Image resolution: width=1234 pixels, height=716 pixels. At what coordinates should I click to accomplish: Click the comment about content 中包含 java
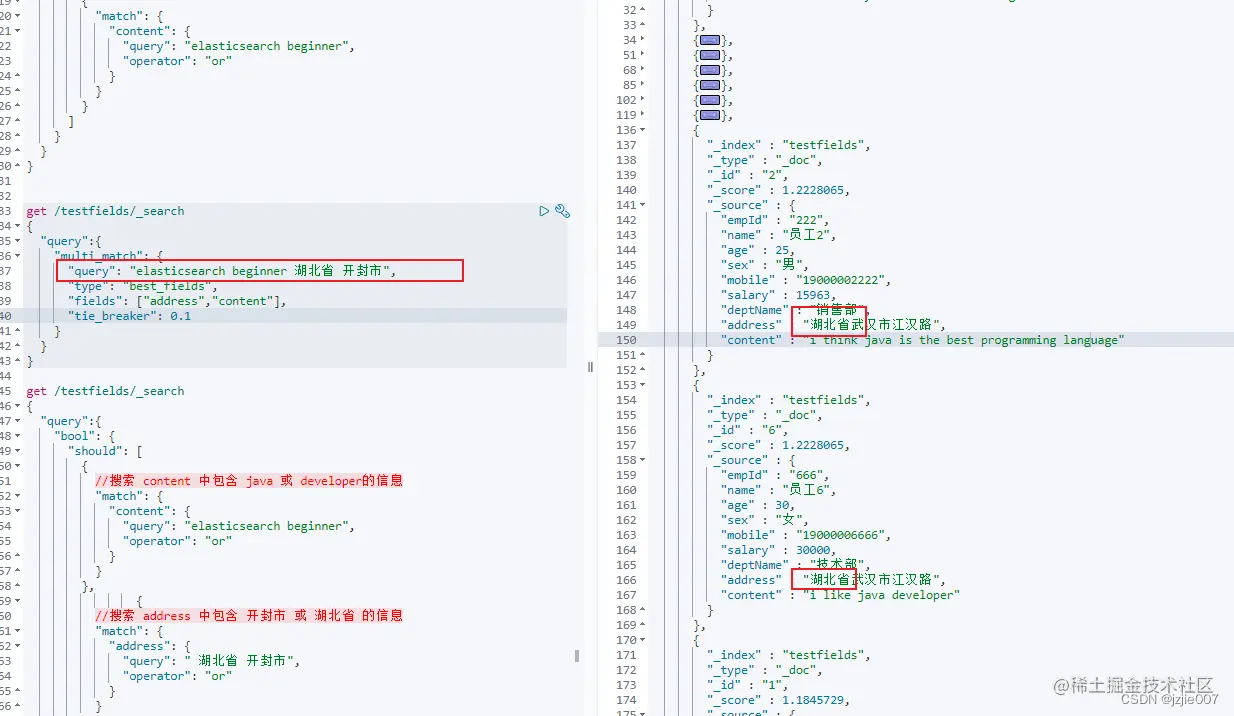[x=249, y=481]
